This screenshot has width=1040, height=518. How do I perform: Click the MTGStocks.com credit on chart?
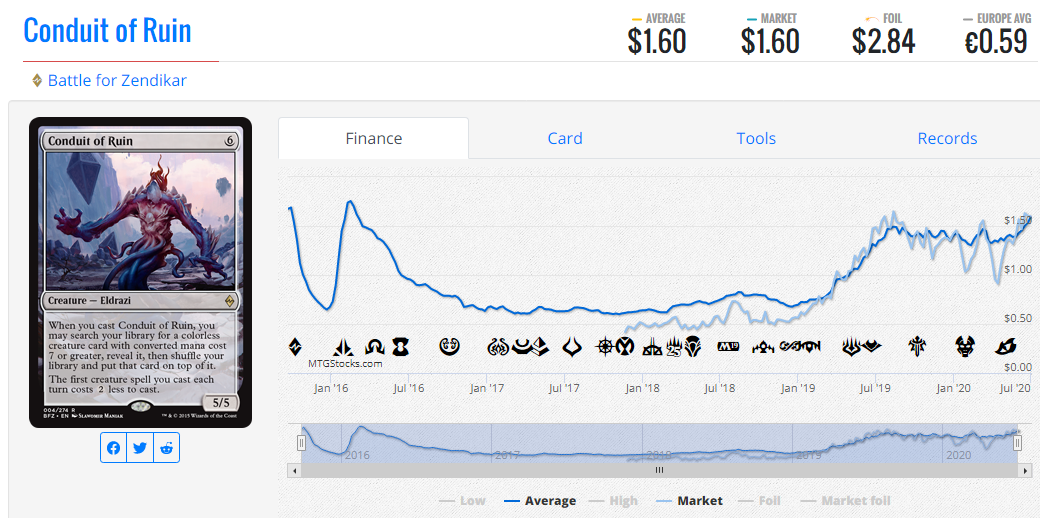point(345,363)
